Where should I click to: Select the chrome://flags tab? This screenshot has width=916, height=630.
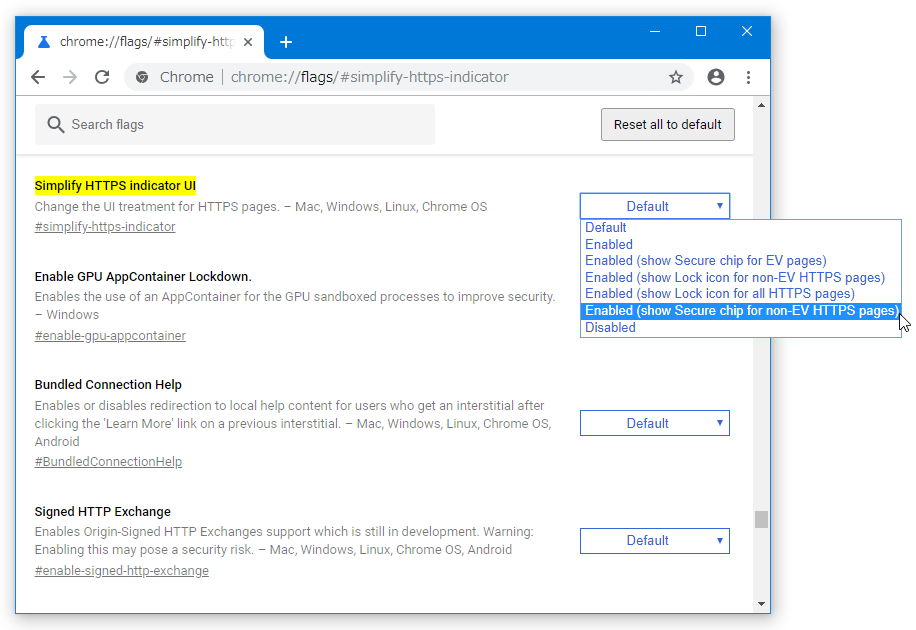pos(144,42)
